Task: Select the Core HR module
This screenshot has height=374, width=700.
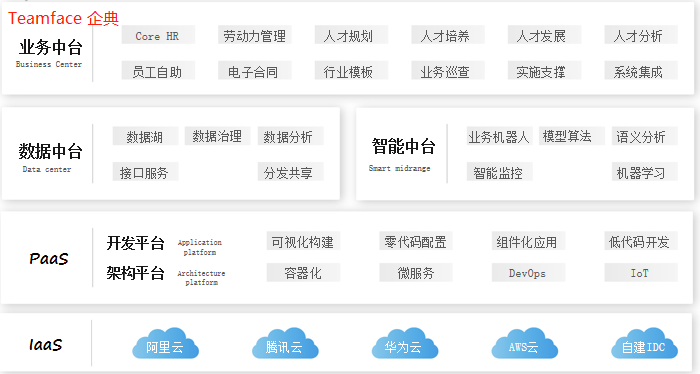Action: [158, 35]
